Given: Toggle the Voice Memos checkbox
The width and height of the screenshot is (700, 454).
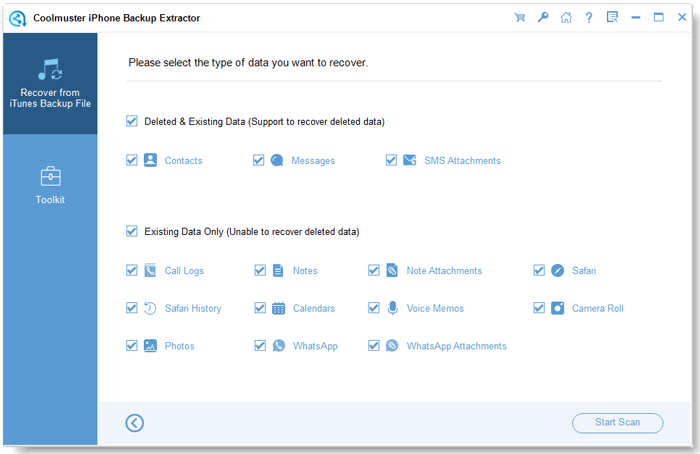Looking at the screenshot, I should tap(374, 308).
